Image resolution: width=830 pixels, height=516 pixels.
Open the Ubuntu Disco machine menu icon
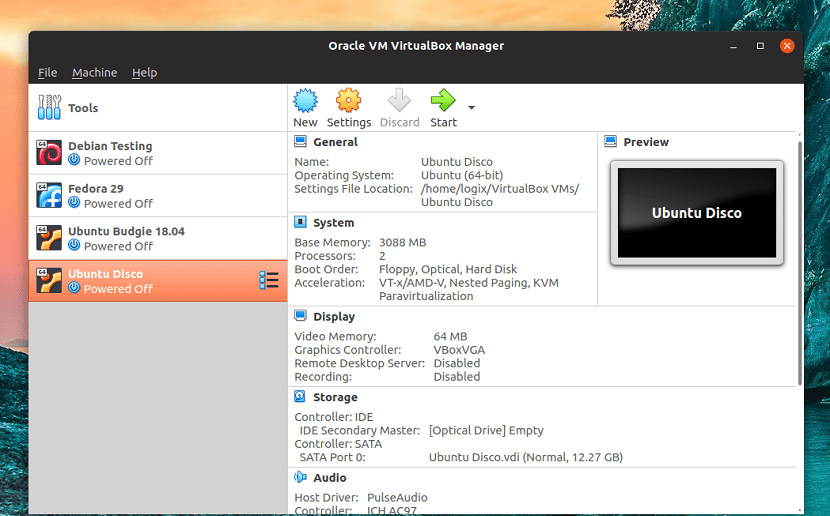(x=268, y=281)
